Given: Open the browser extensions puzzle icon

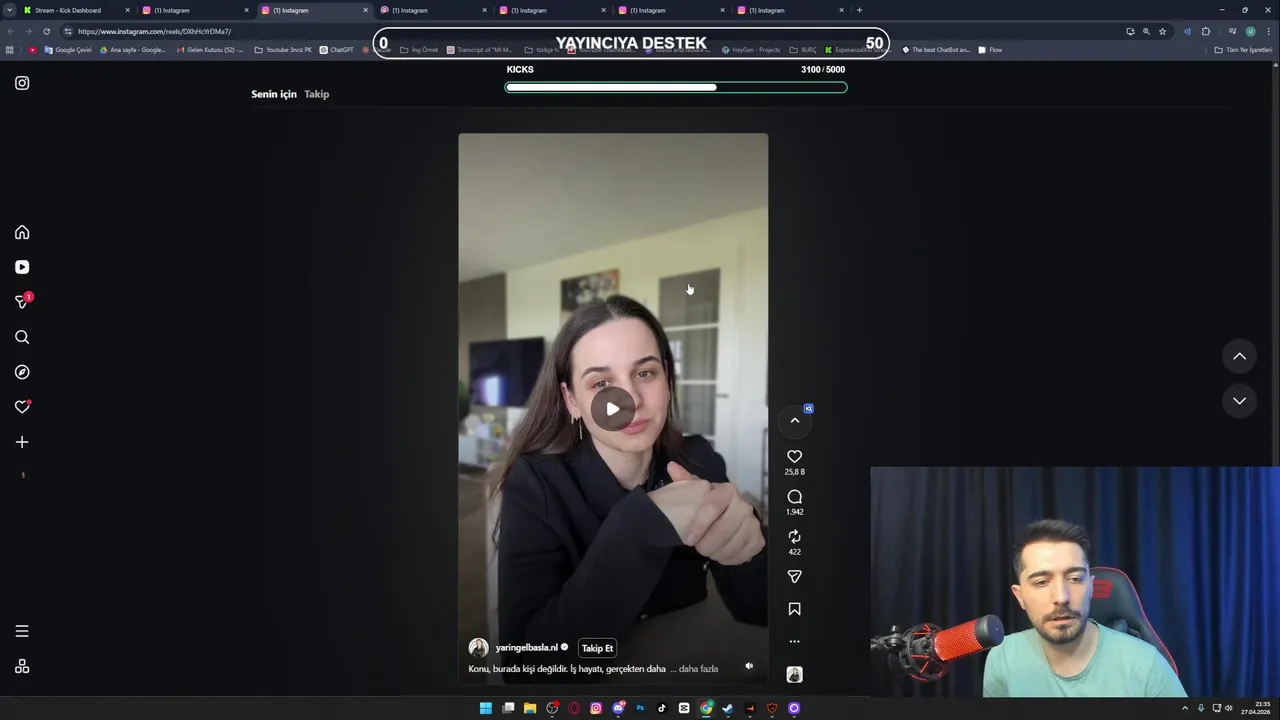Looking at the screenshot, I should [1205, 31].
